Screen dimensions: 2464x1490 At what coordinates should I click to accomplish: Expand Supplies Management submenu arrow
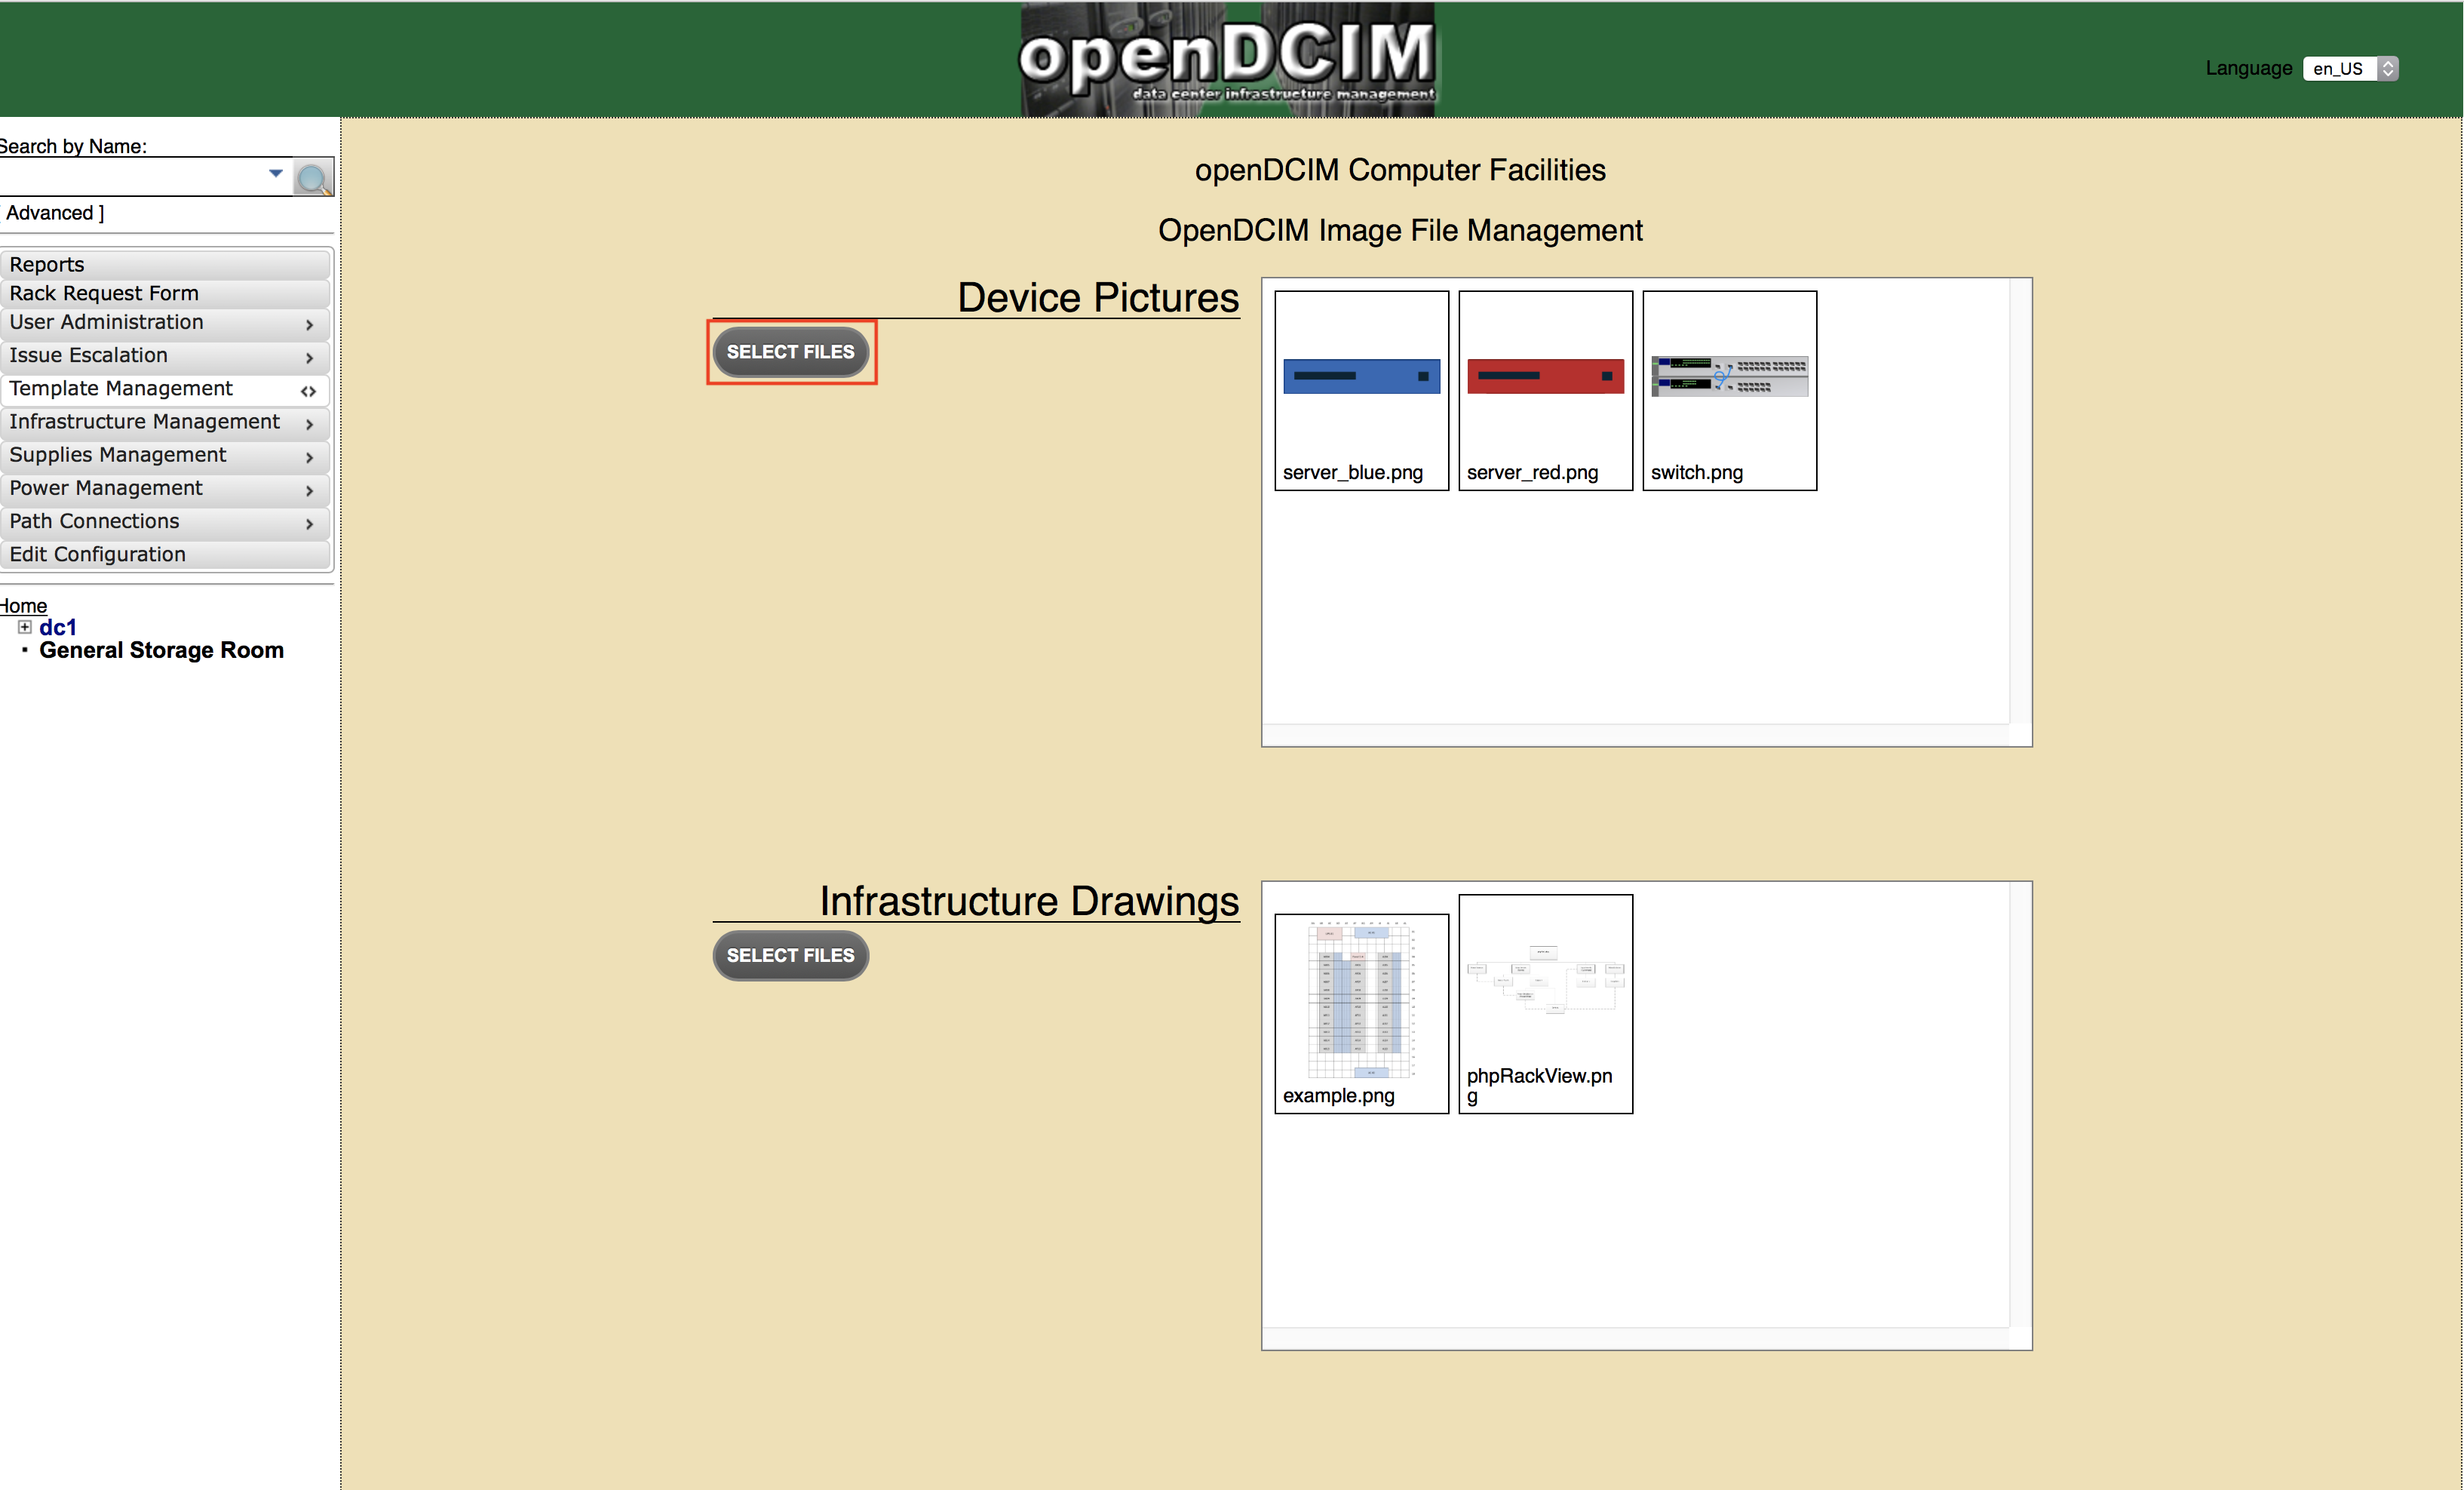309,457
